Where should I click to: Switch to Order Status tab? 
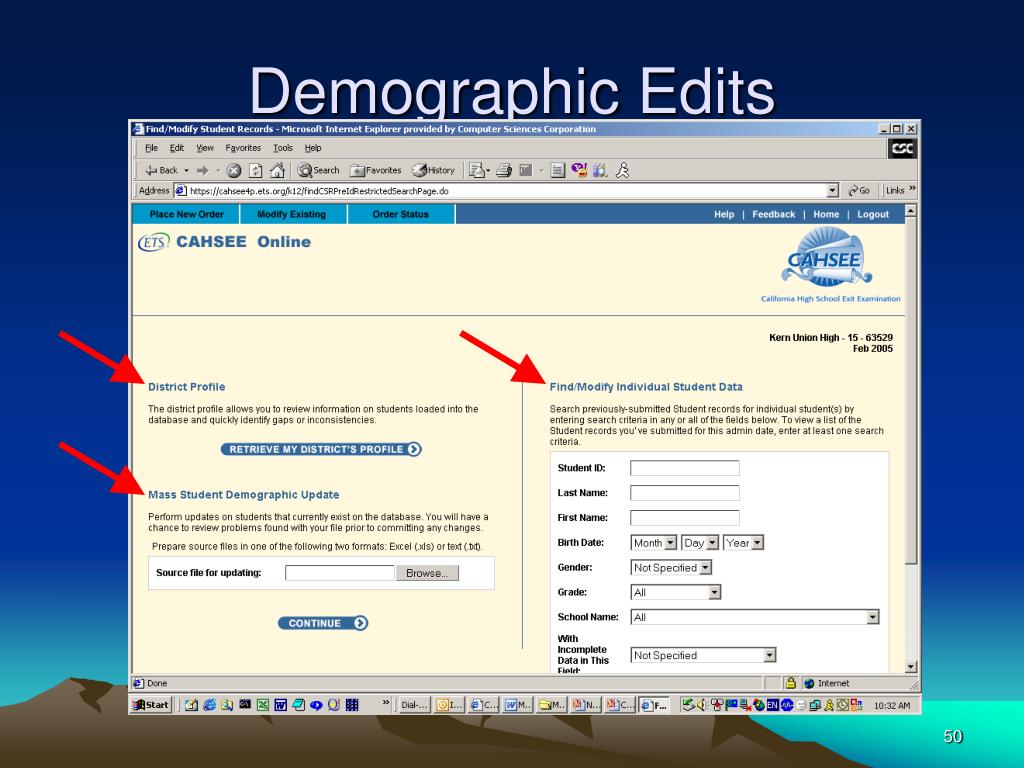pyautogui.click(x=400, y=214)
